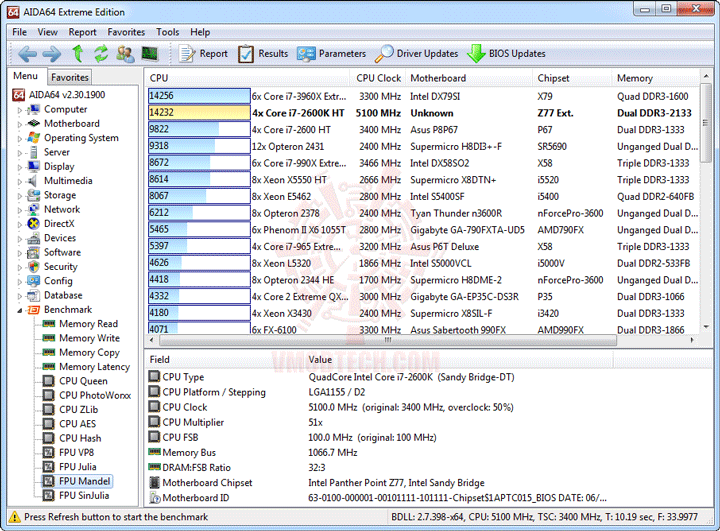This screenshot has width=720, height=531.
Task: Click the Results toolbar button
Action: (263, 54)
